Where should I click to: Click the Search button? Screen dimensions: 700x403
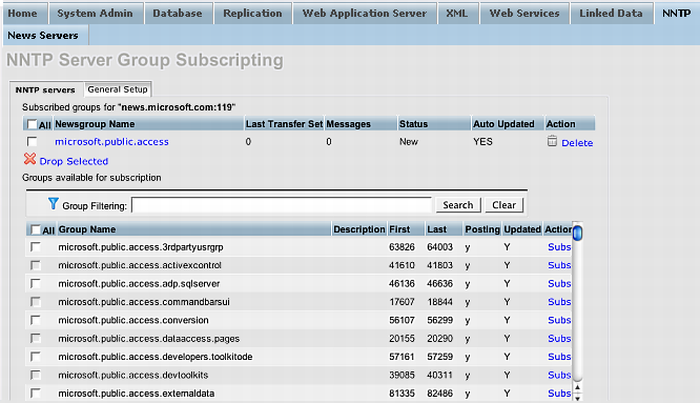click(x=458, y=205)
